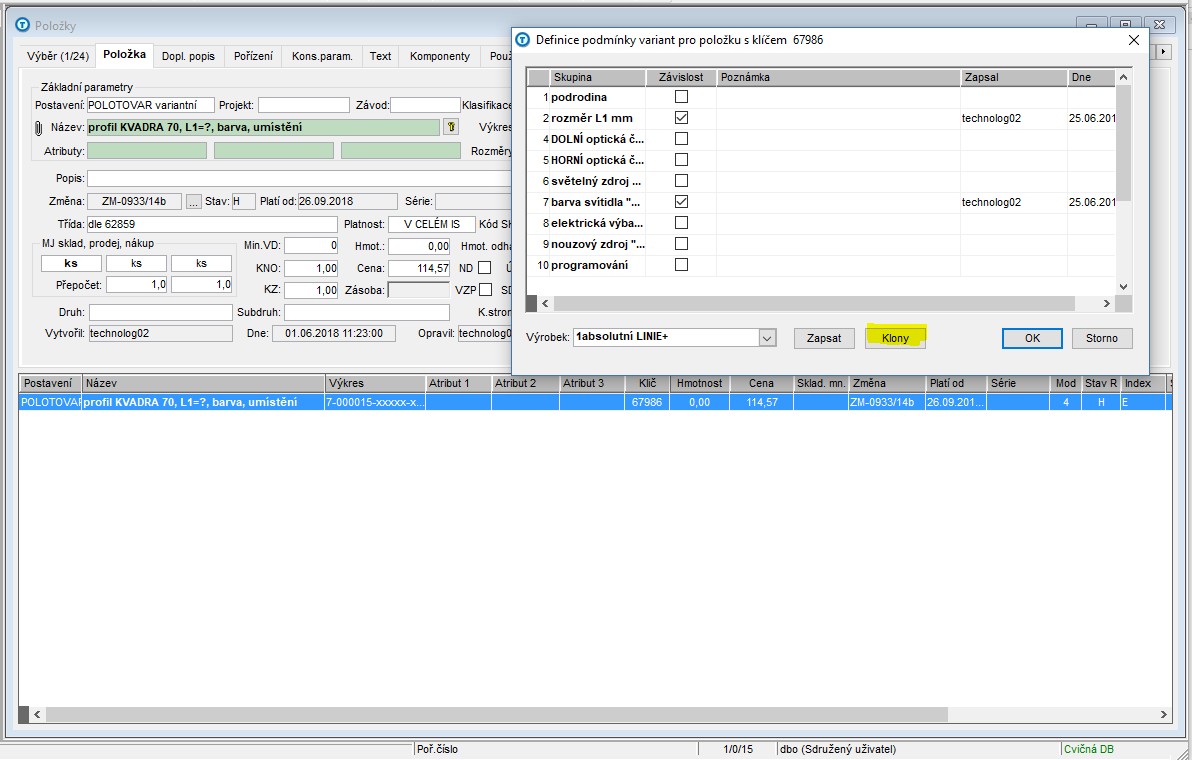Uncheck Závislost for rozměr L1 mm
The width and height of the screenshot is (1192, 760).
pos(681,118)
